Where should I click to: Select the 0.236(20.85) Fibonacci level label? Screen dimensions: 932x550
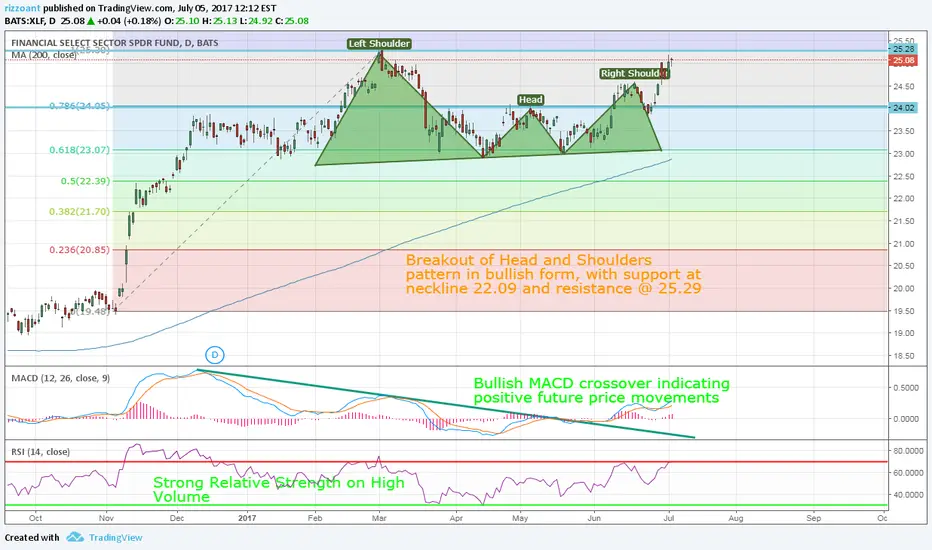(80, 250)
